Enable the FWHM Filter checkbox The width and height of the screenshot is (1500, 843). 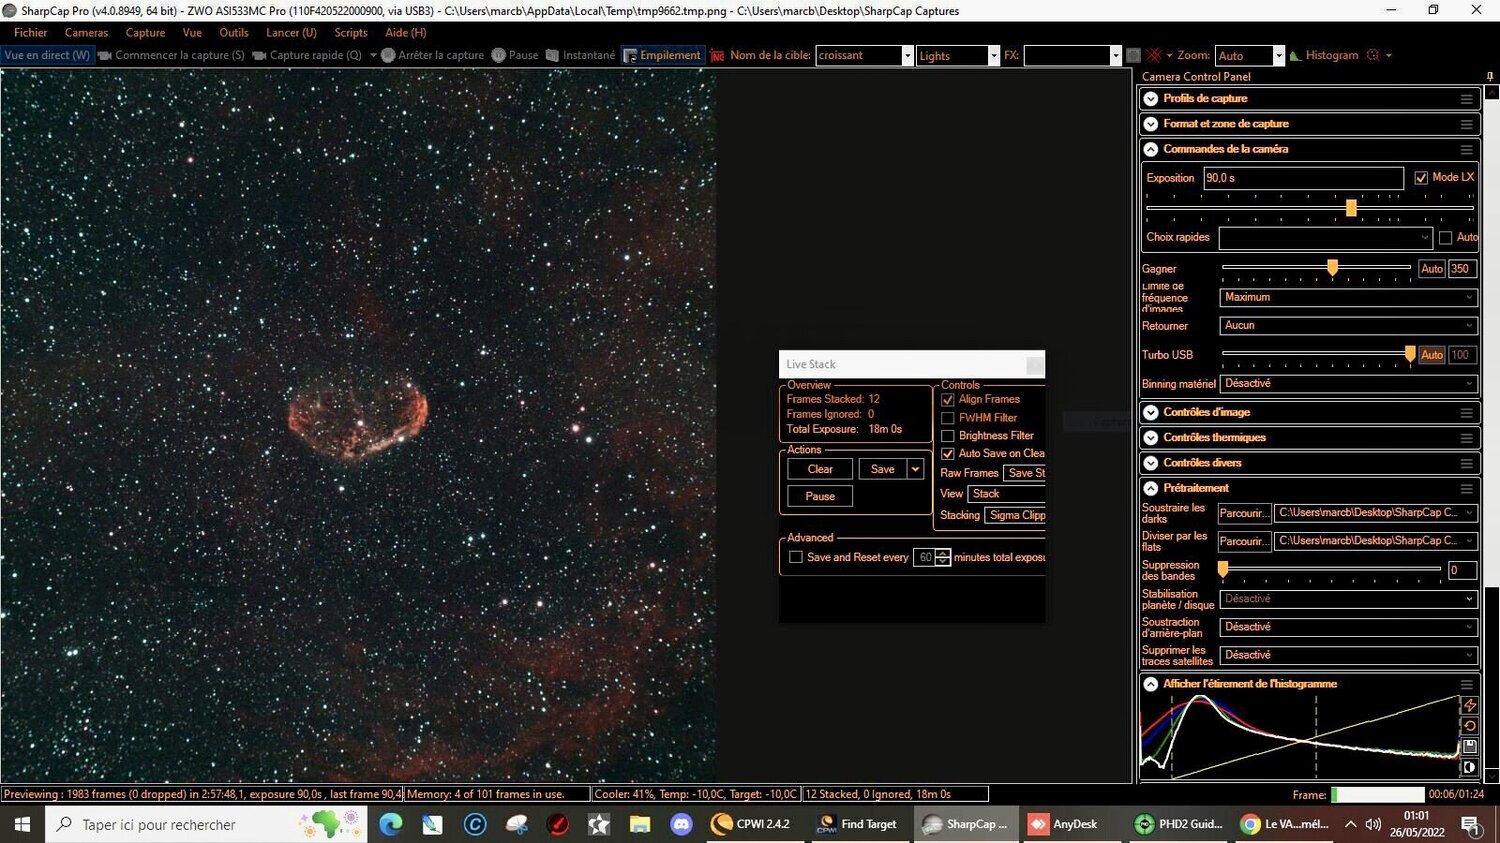pyautogui.click(x=947, y=417)
